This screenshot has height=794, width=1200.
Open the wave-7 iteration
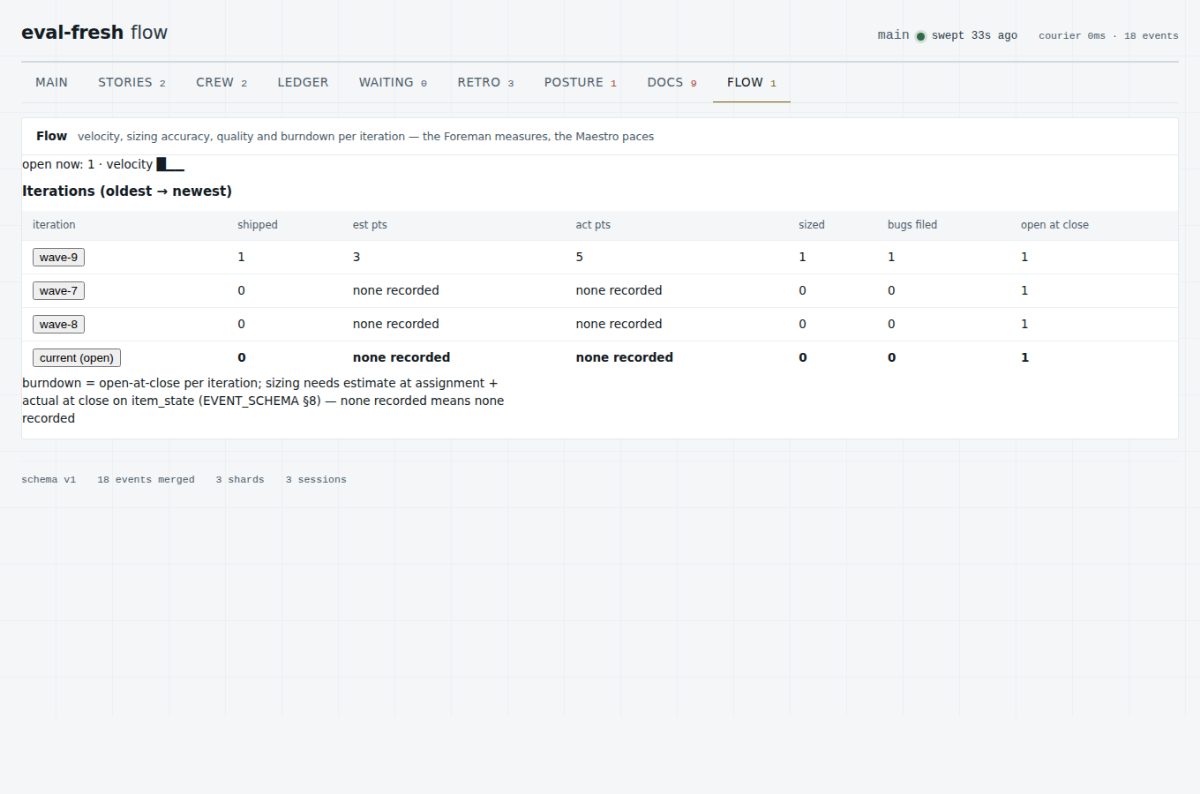click(59, 291)
